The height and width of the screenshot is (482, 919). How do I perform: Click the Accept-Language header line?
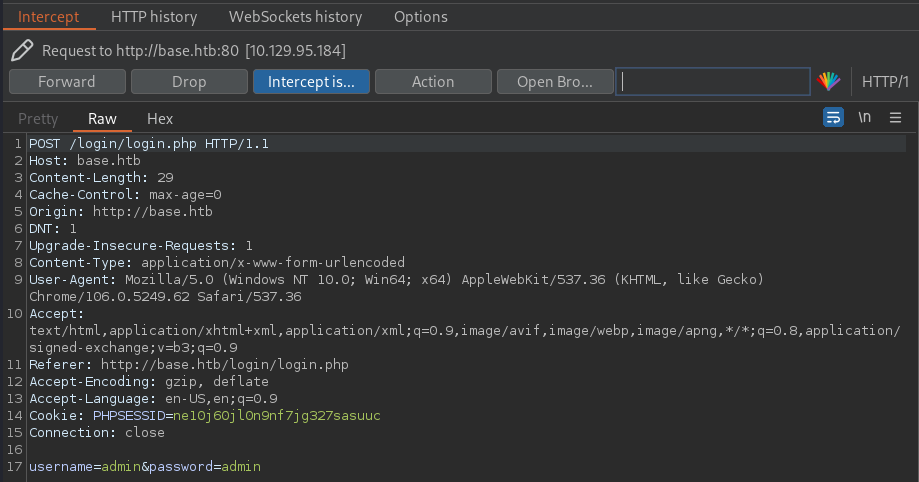154,399
